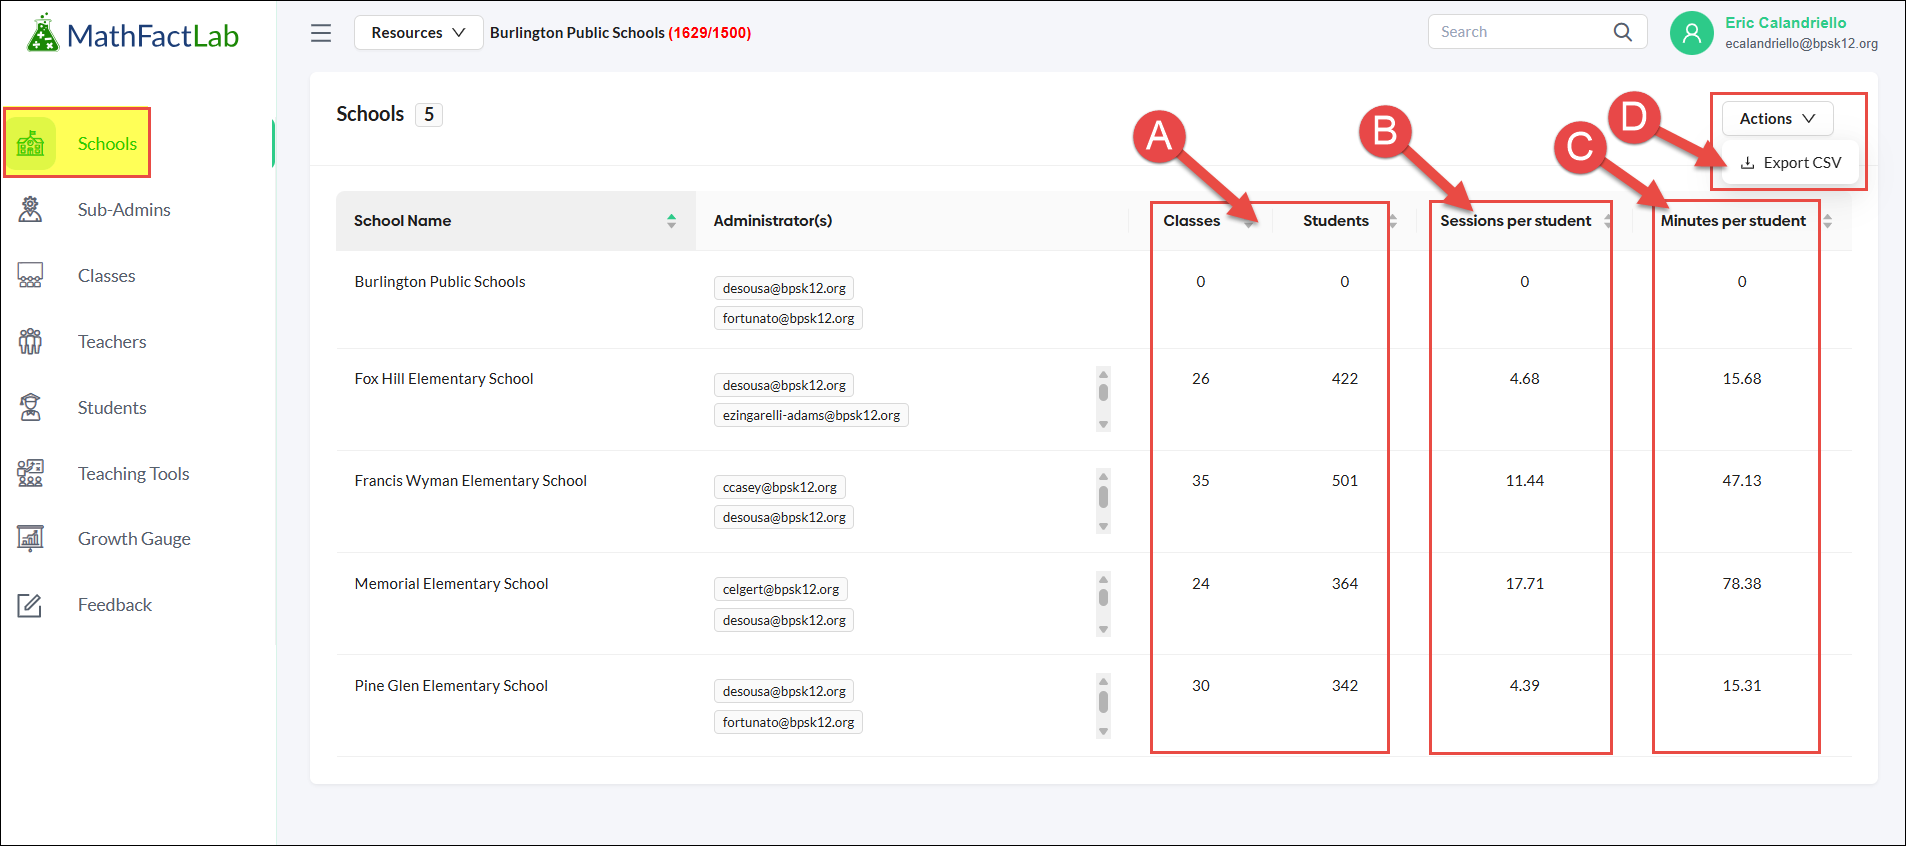The height and width of the screenshot is (846, 1906).
Task: Go to Teaching Tools menu item
Action: pos(133,474)
